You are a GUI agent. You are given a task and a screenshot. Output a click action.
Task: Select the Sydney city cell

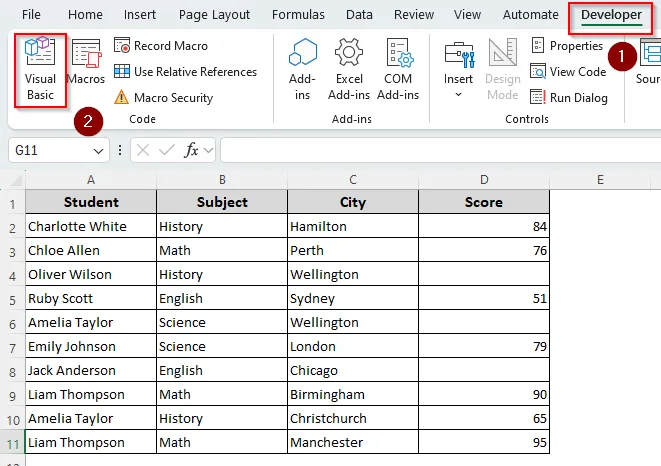[x=353, y=298]
